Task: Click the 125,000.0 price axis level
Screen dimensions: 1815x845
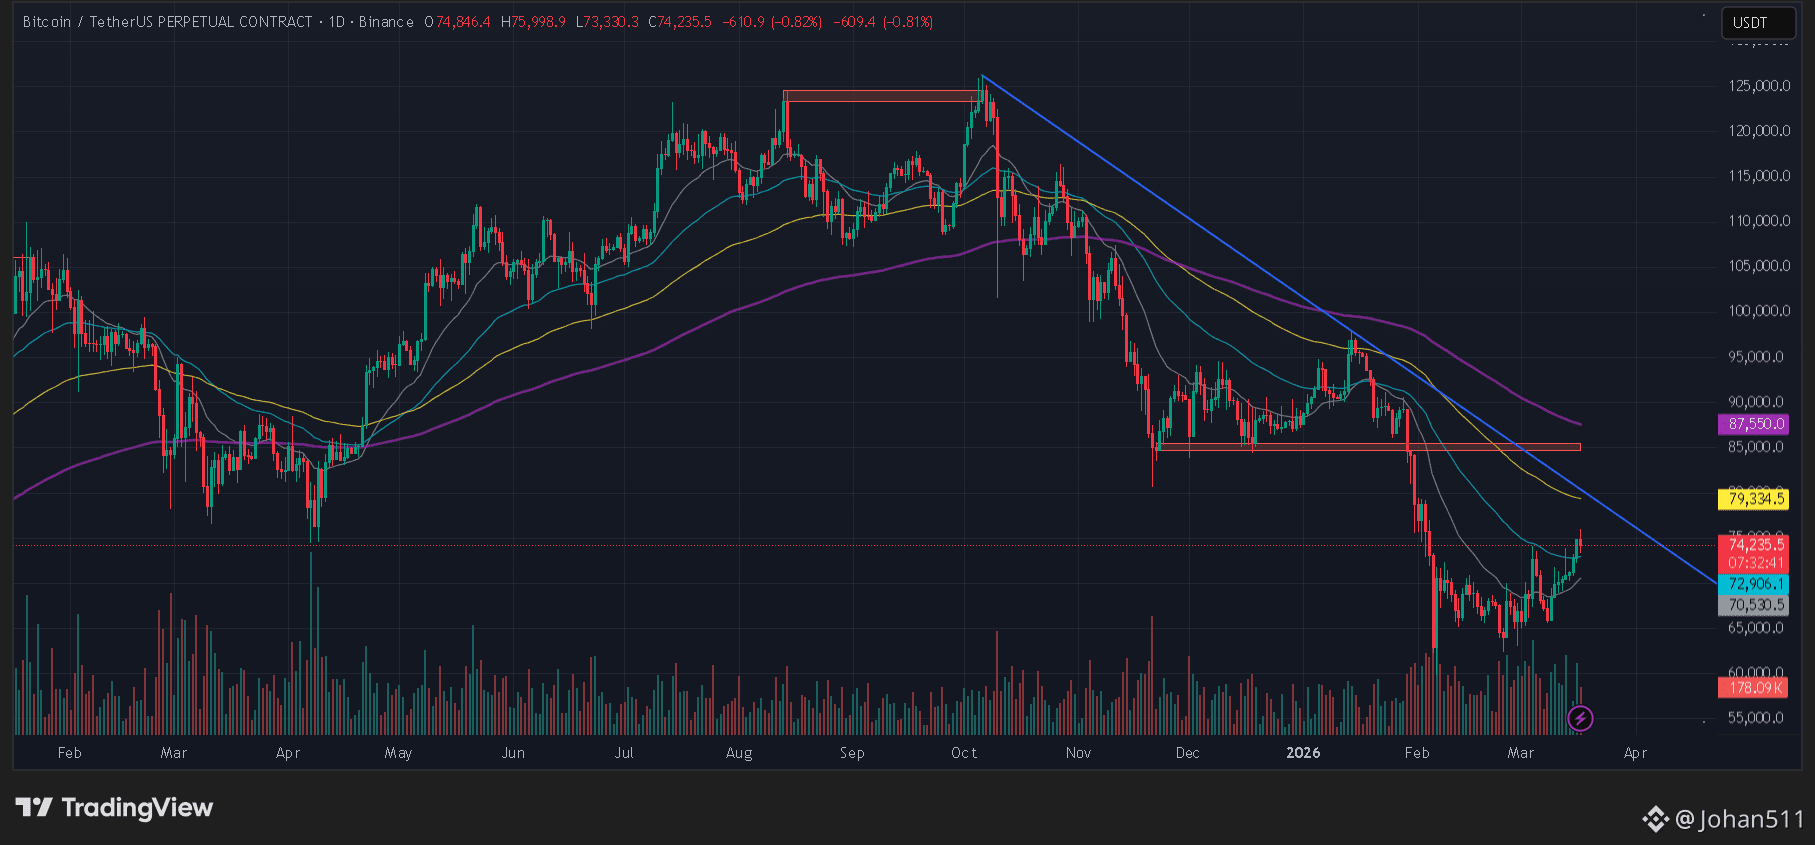Action: point(1759,86)
